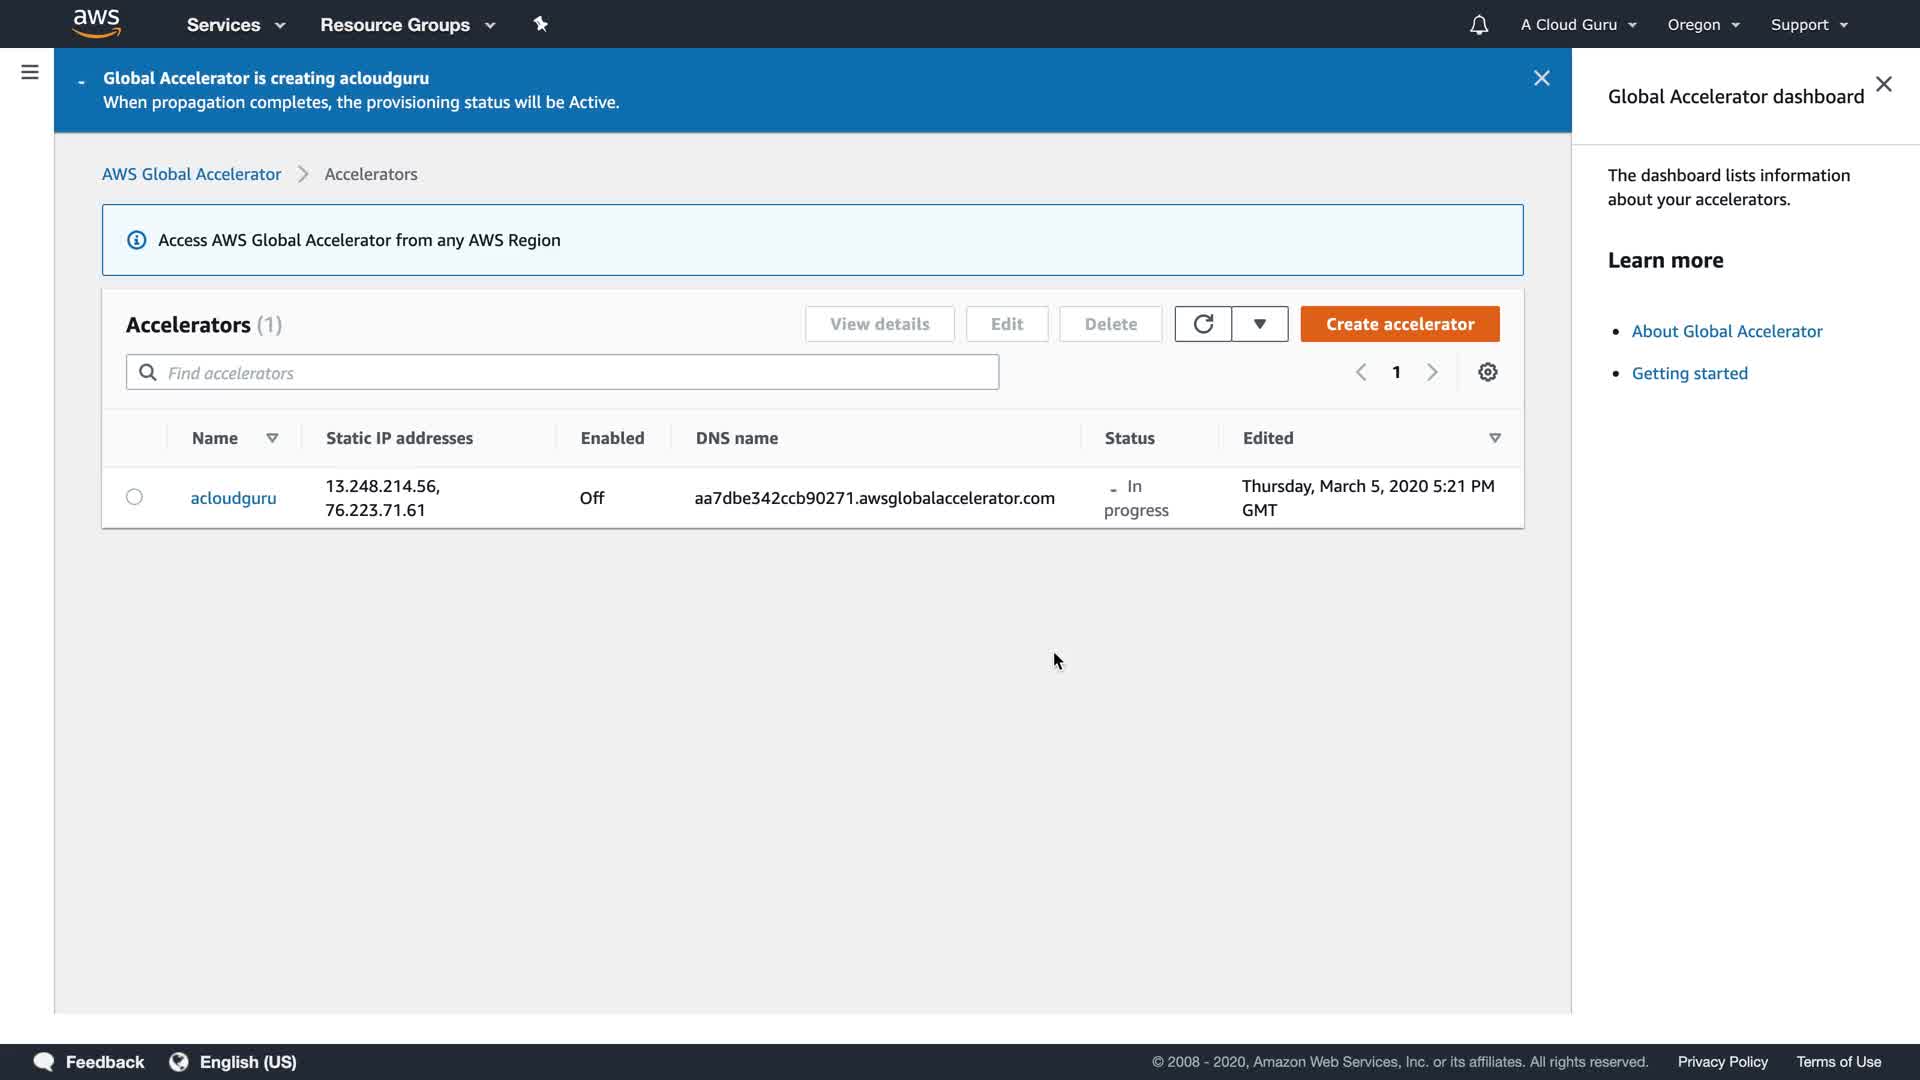
Task: Click the Find accelerators search field
Action: tap(562, 373)
